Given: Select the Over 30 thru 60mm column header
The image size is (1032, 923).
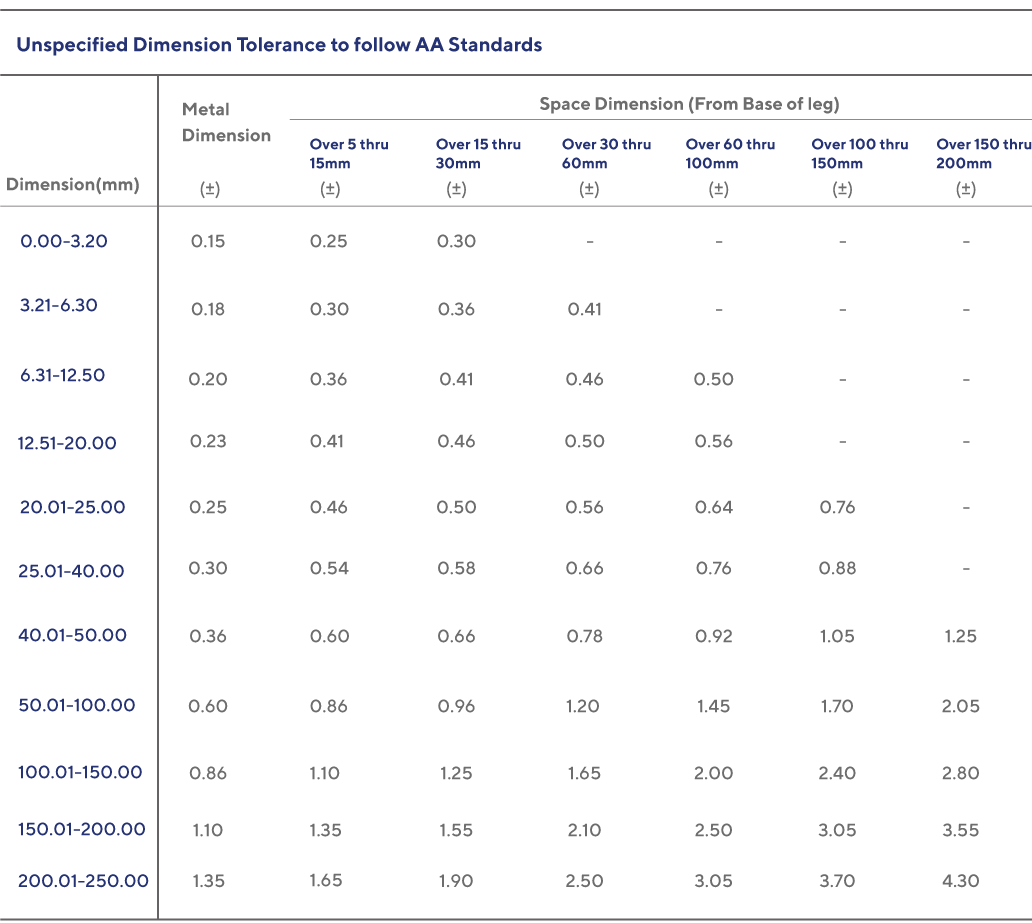Looking at the screenshot, I should pos(606,153).
